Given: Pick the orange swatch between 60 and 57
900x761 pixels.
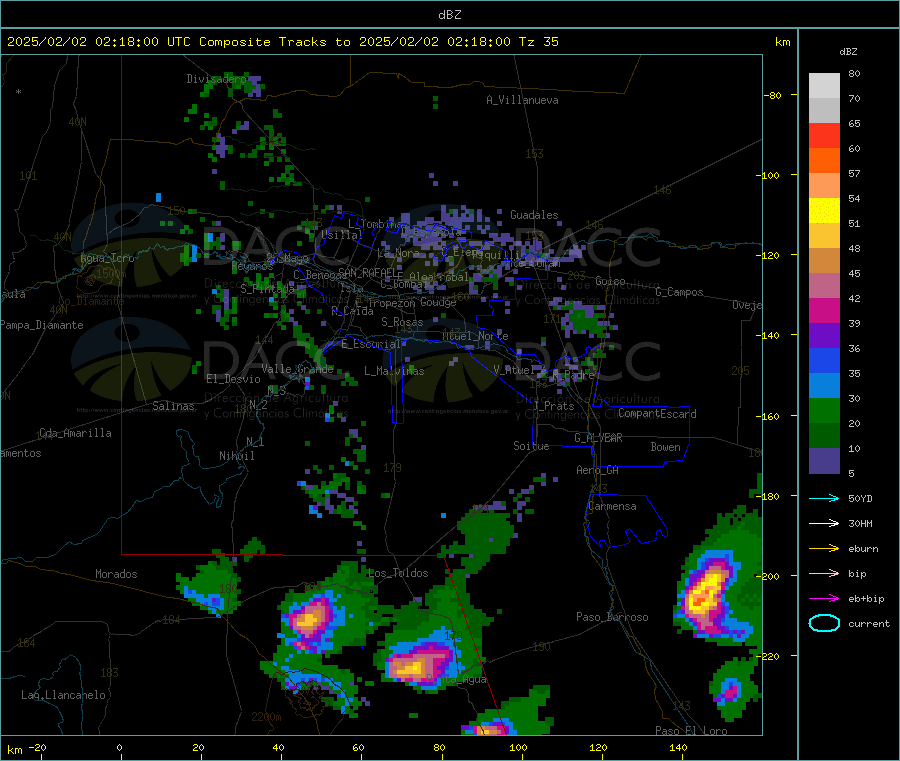Looking at the screenshot, I should tap(824, 161).
